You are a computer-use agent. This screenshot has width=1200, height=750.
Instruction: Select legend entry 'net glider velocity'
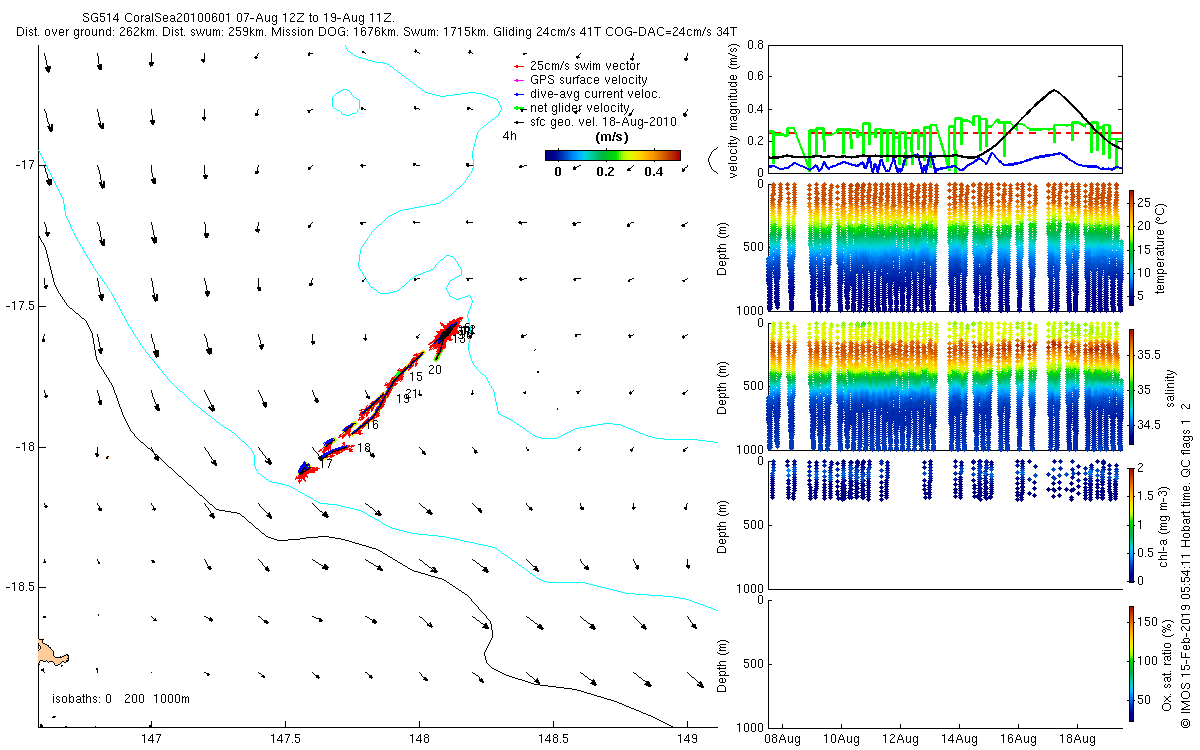pos(580,107)
